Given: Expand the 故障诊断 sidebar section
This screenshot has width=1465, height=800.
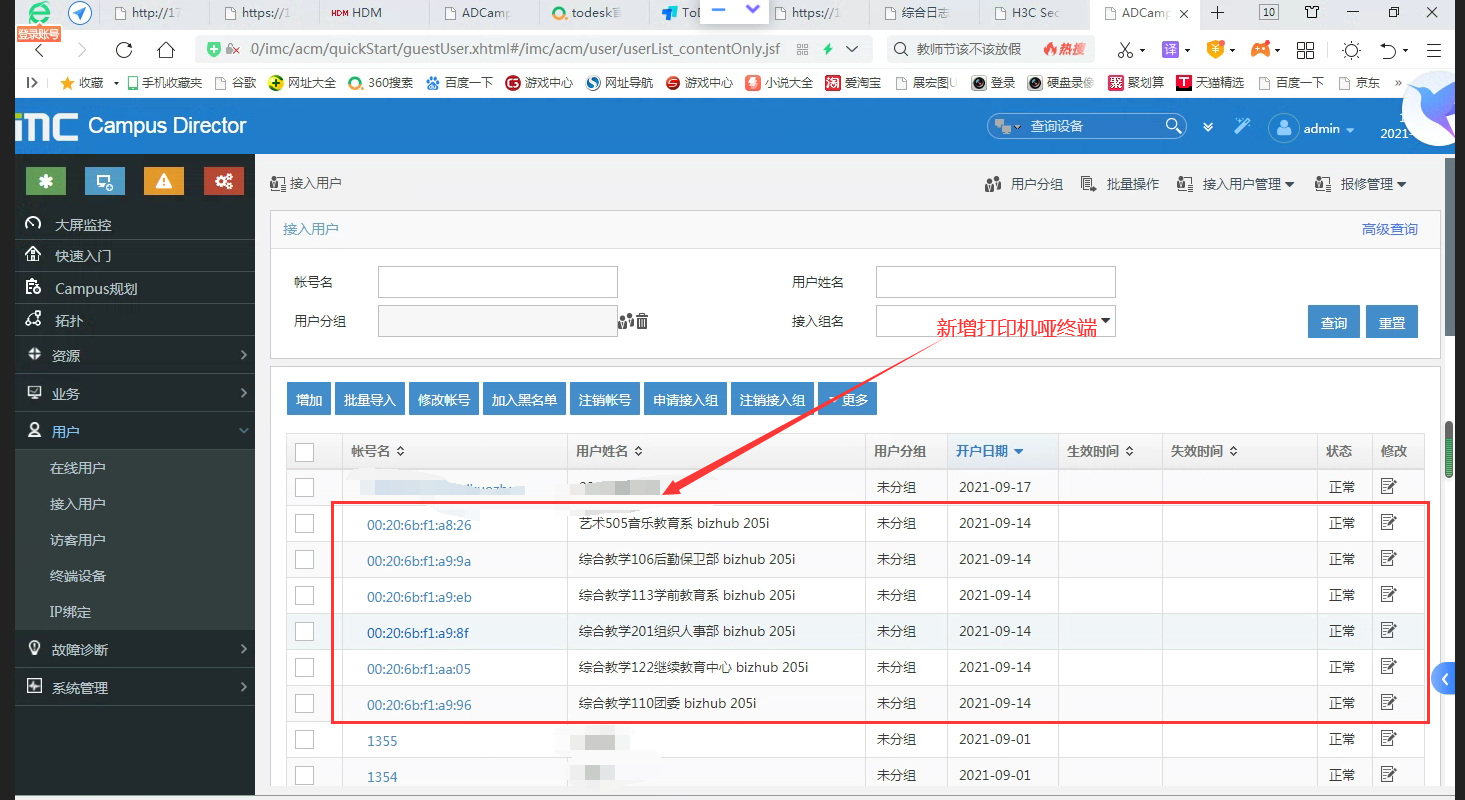Looking at the screenshot, I should [135, 649].
